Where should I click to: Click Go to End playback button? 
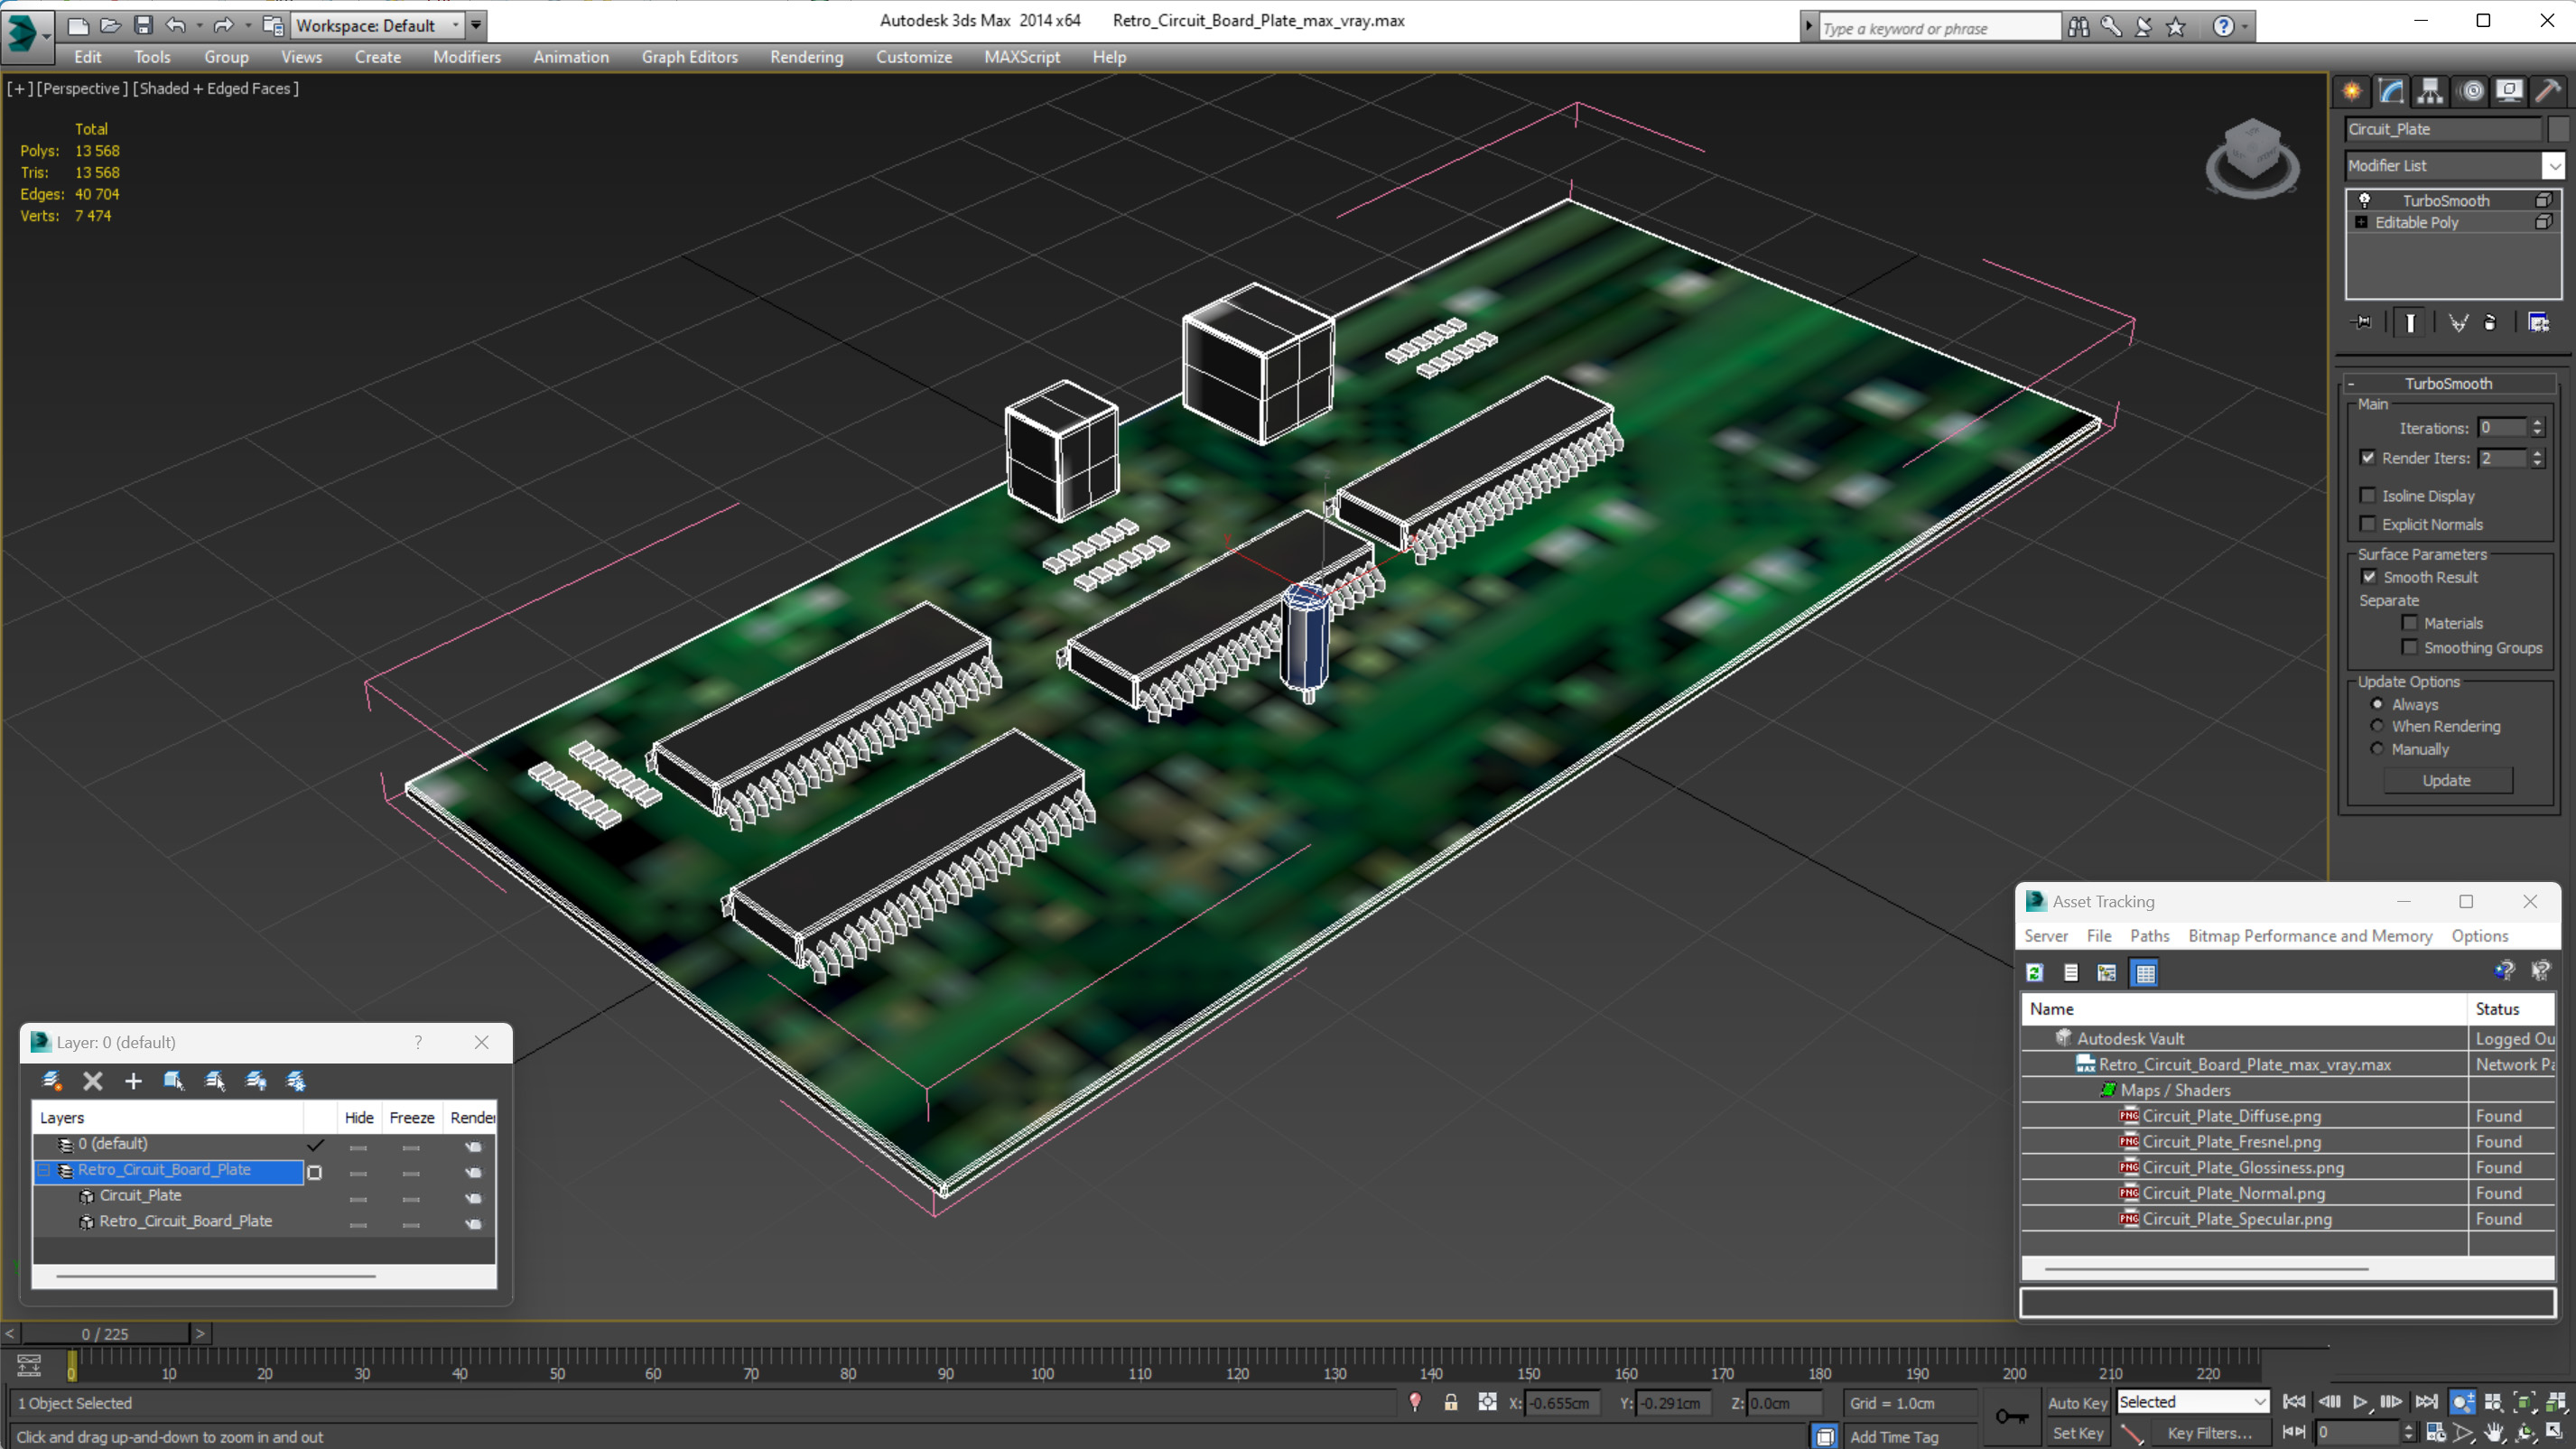point(2426,1402)
